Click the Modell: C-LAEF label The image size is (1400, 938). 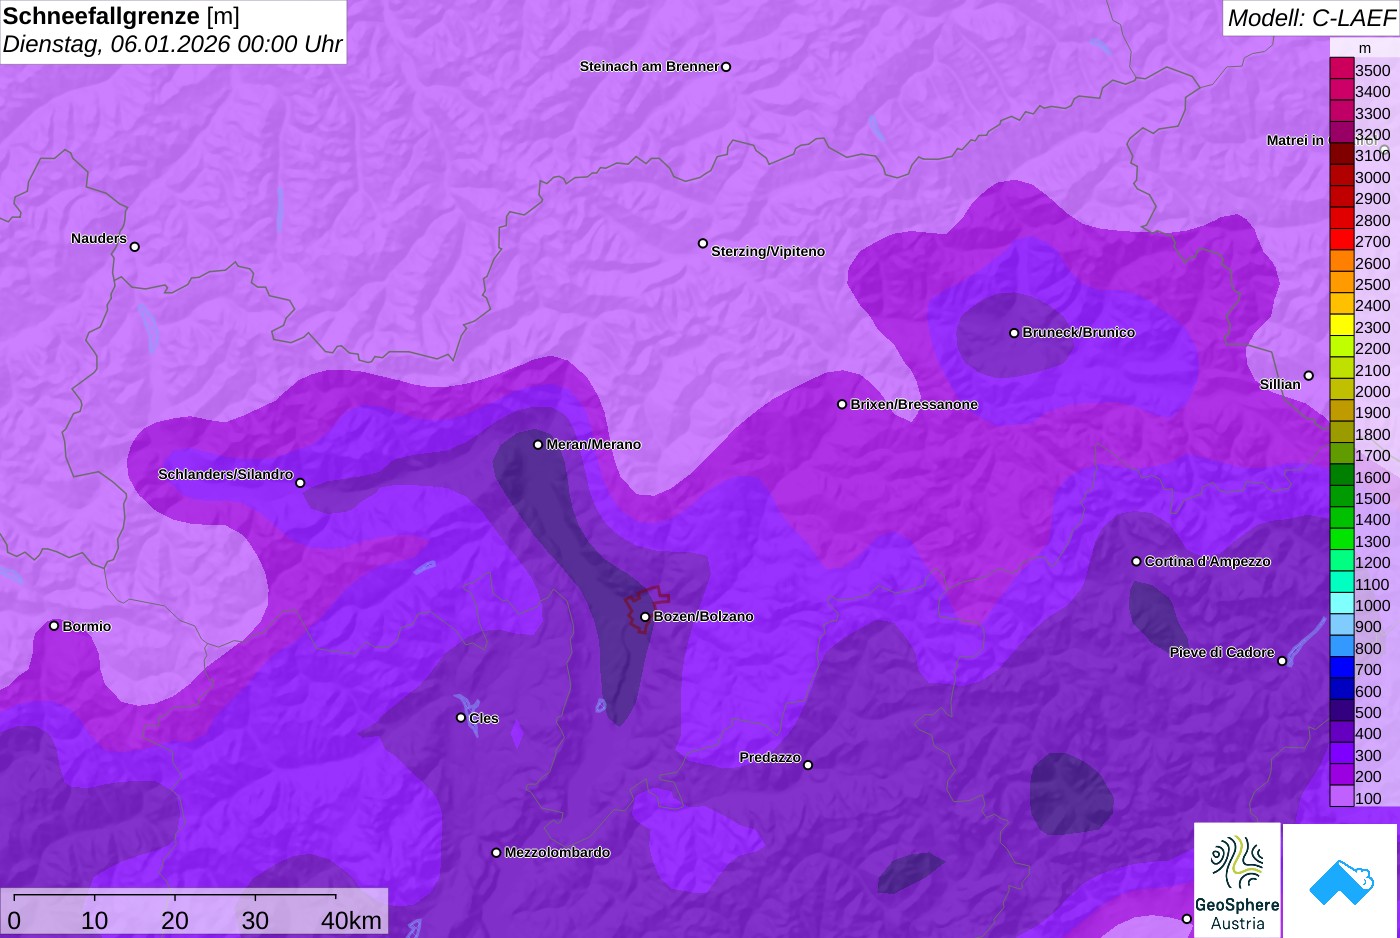point(1311,17)
